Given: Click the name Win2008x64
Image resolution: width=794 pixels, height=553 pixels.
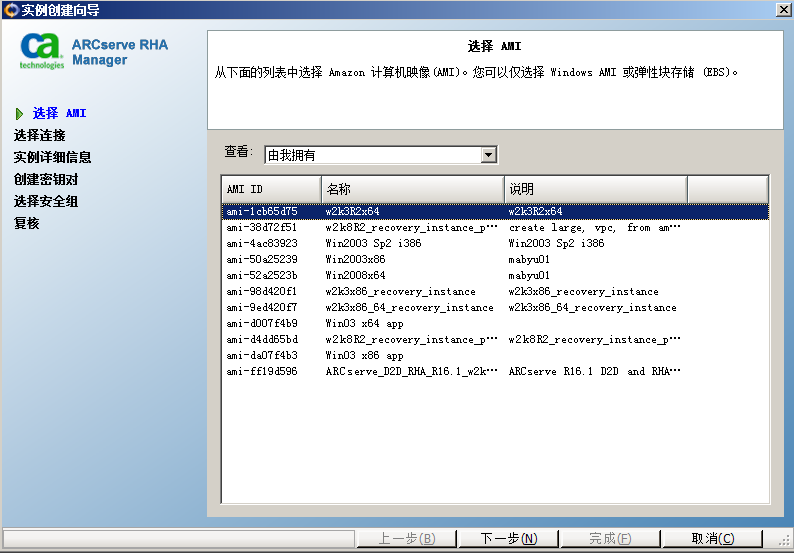Looking at the screenshot, I should point(355,275).
